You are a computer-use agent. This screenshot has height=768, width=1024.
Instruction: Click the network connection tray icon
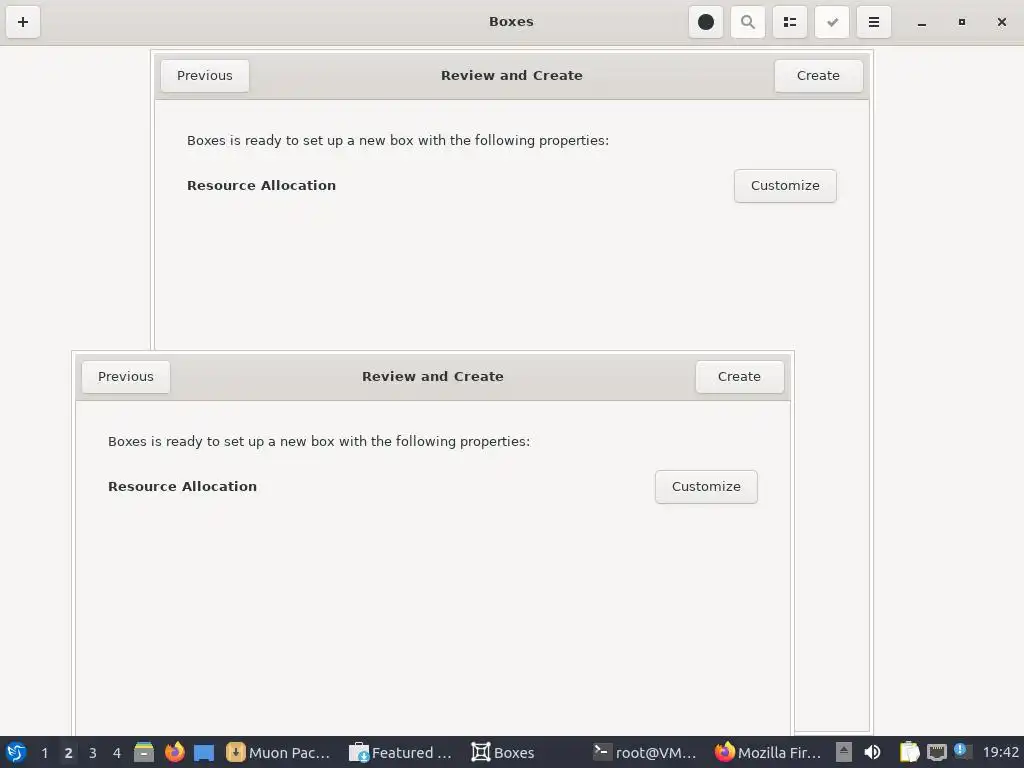point(936,752)
